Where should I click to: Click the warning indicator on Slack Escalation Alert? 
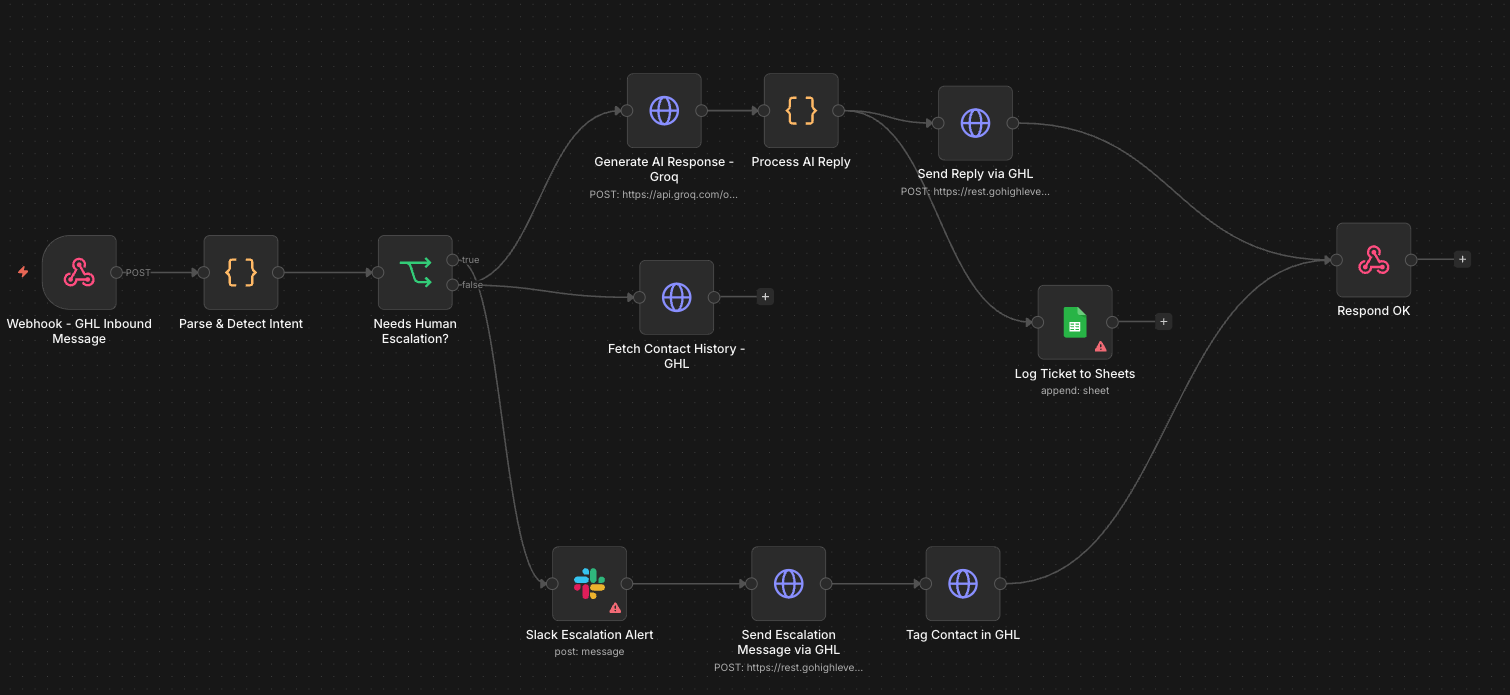(x=614, y=608)
